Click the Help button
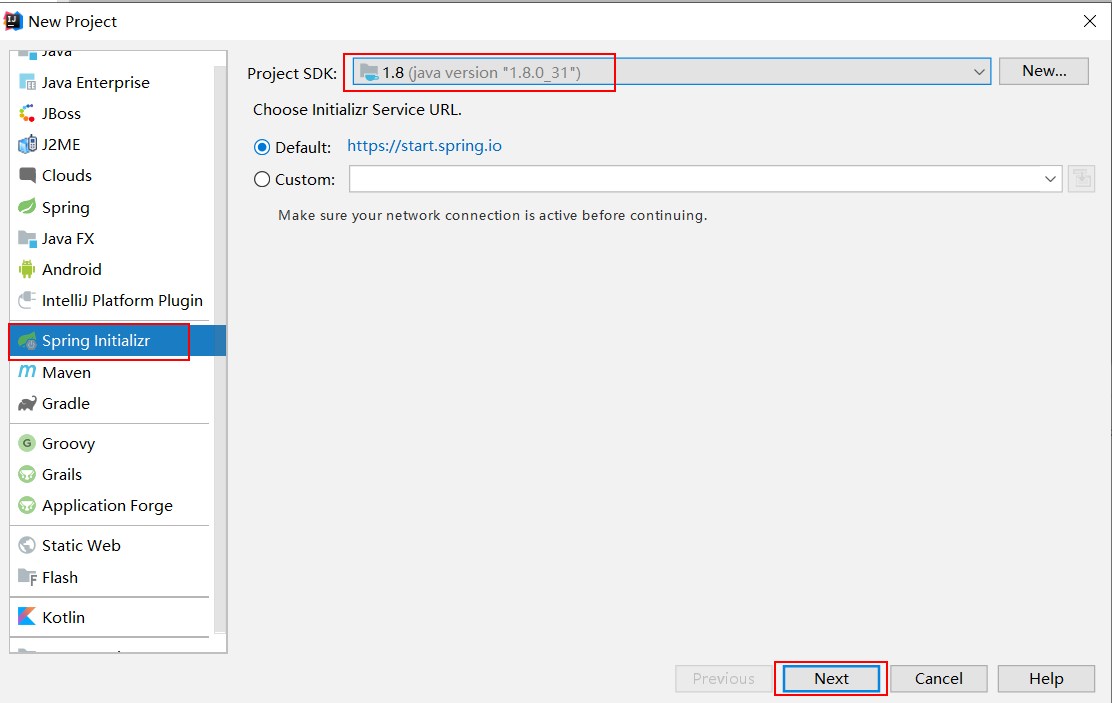This screenshot has height=703, width=1112. (x=1046, y=679)
